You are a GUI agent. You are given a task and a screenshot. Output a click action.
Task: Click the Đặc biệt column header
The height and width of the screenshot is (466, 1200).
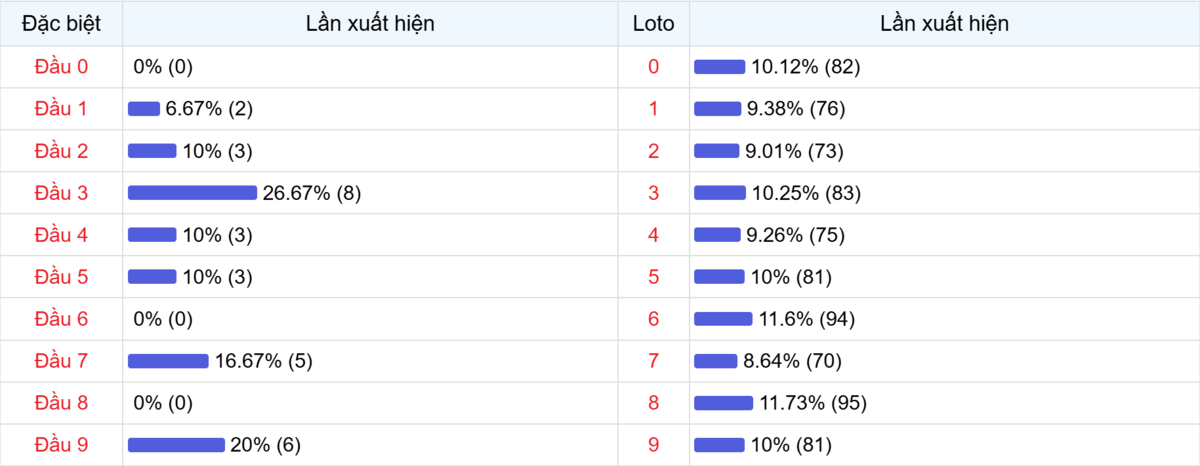tap(61, 24)
